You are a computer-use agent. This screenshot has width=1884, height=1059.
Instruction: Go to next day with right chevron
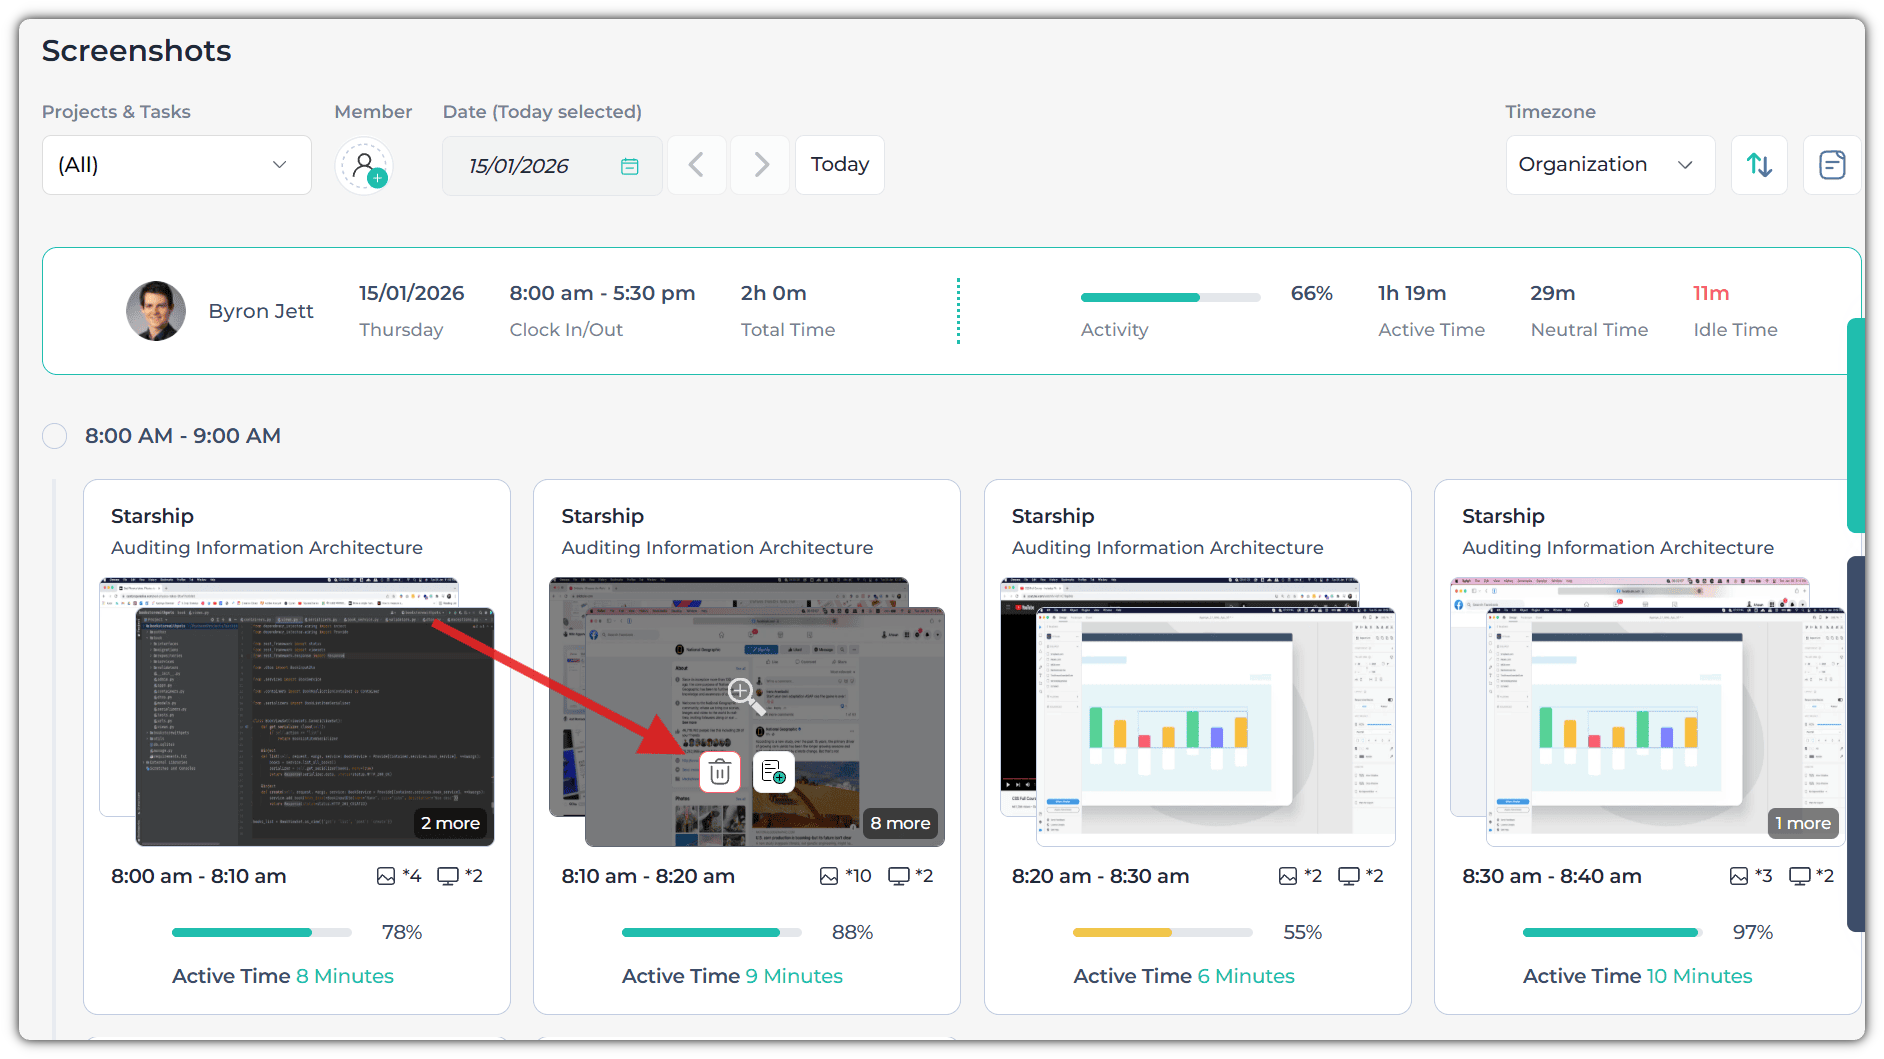pos(761,165)
